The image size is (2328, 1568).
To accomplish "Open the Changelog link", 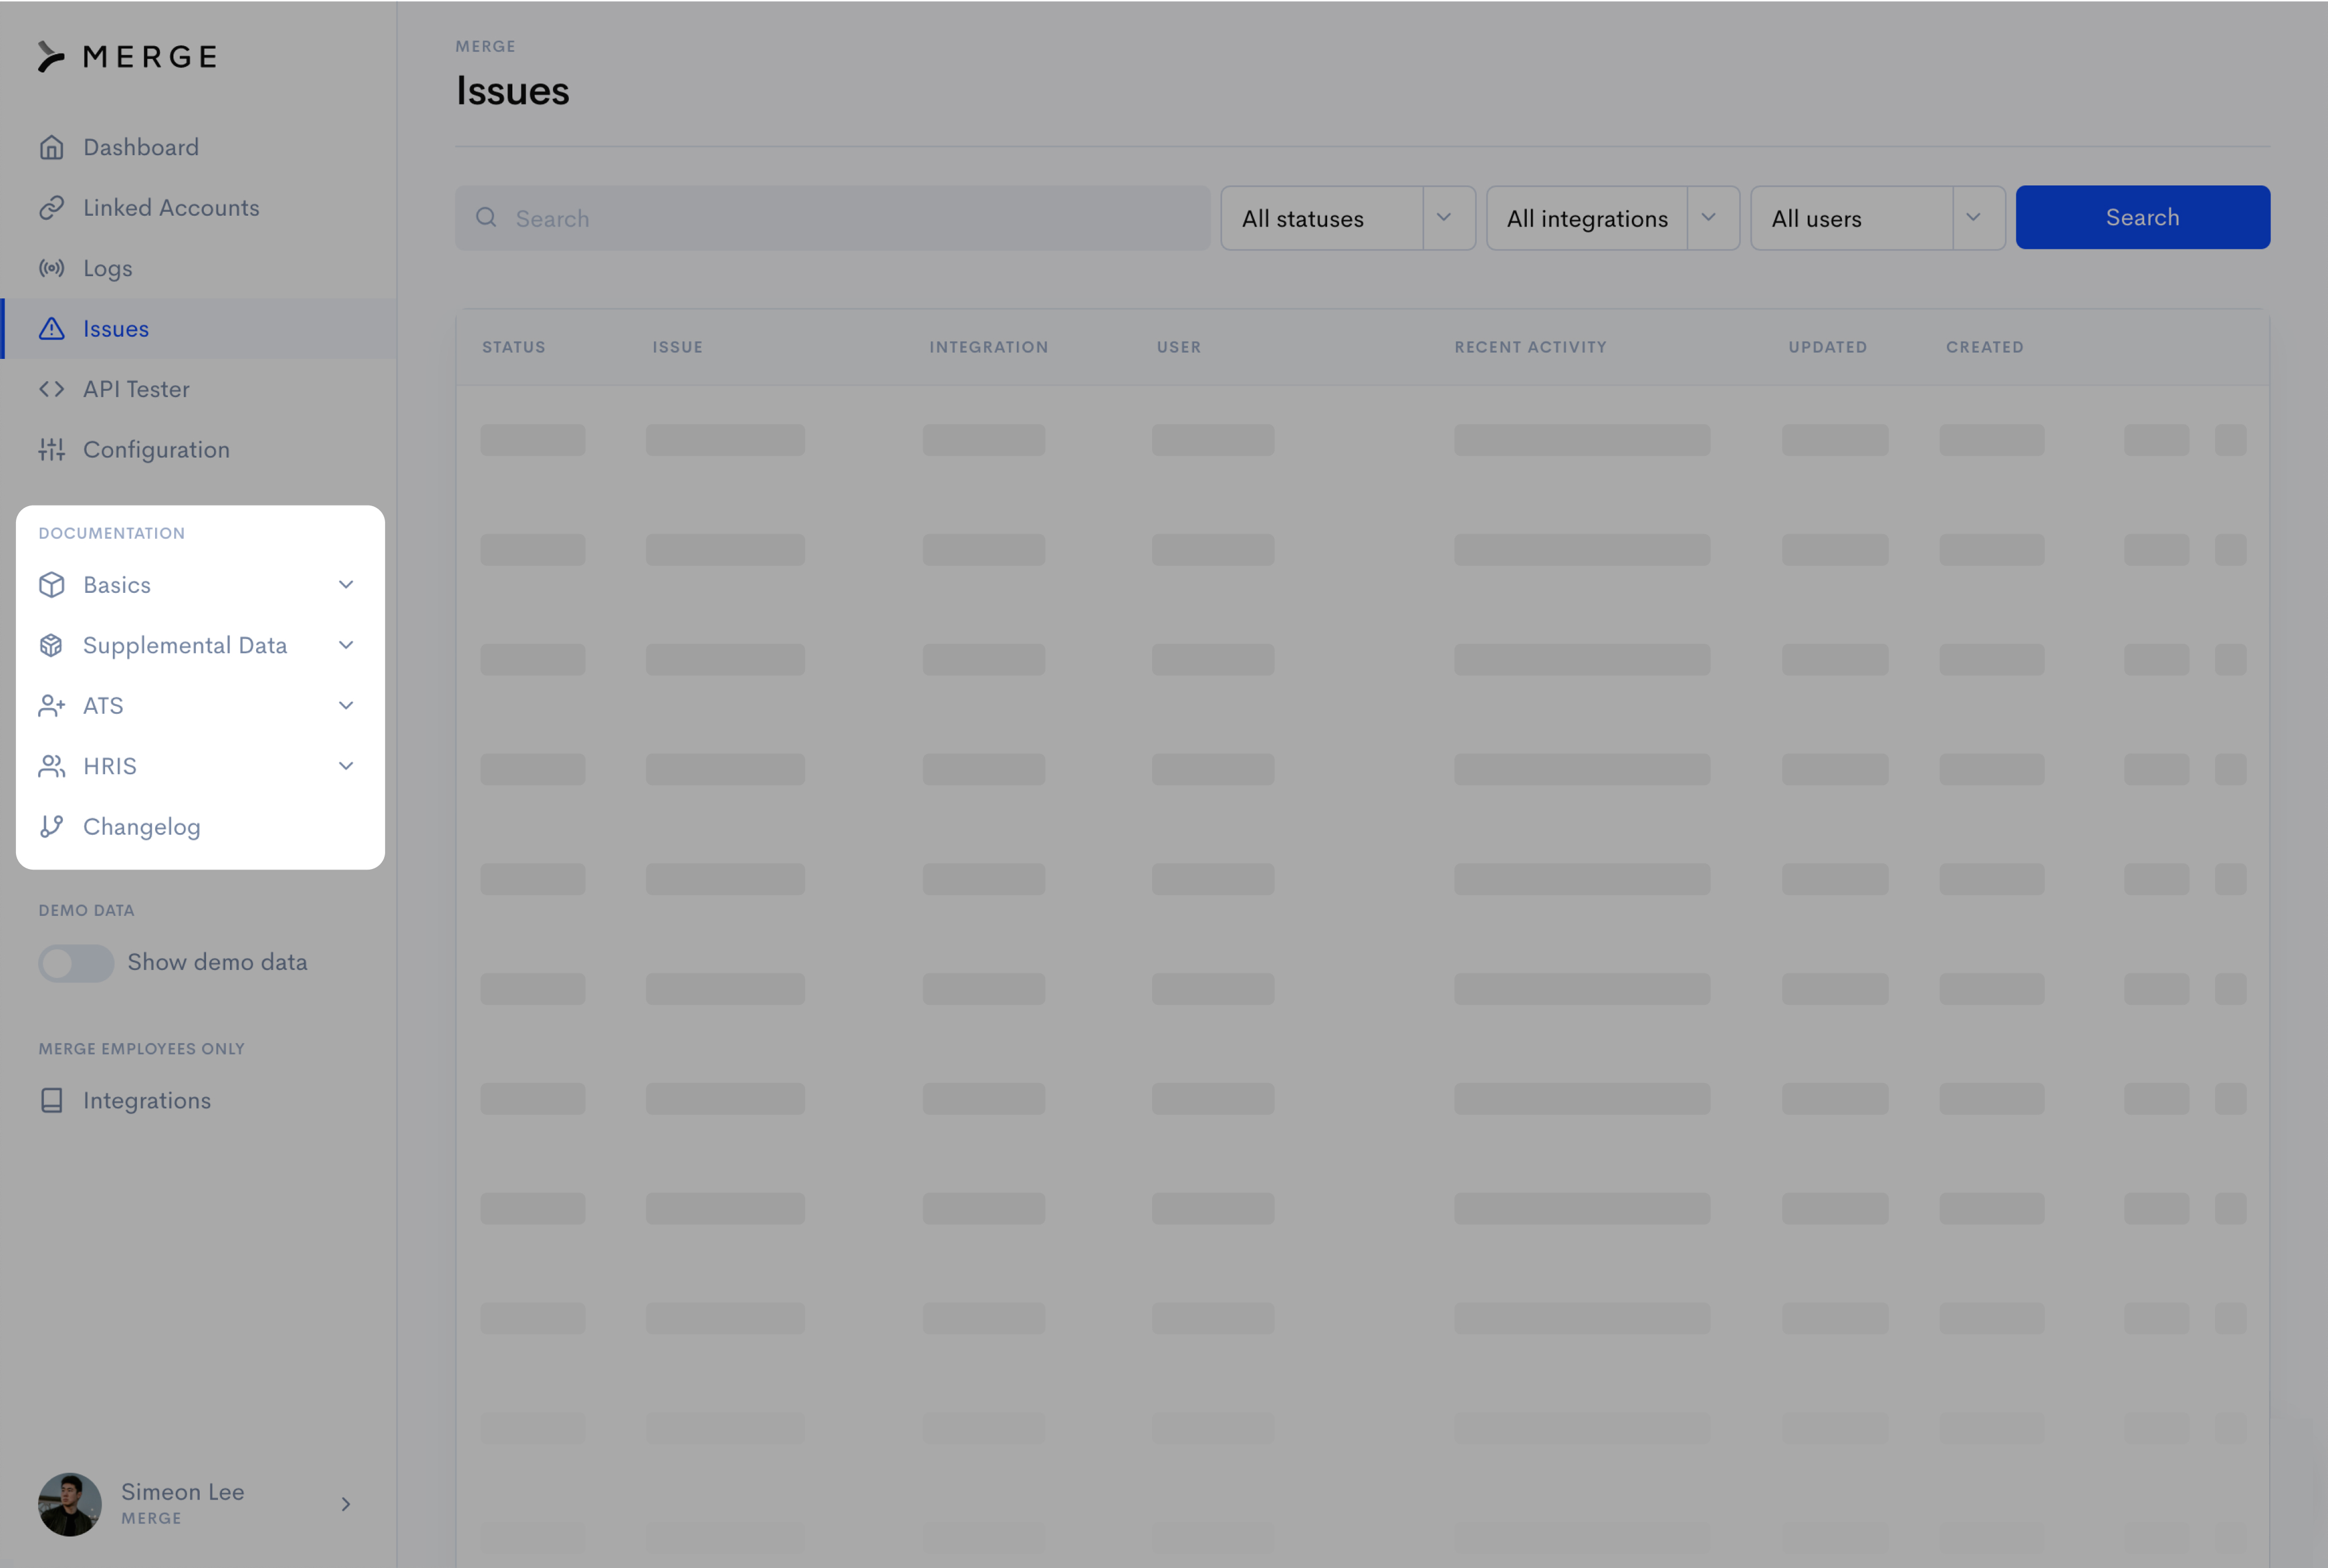I will 142,827.
